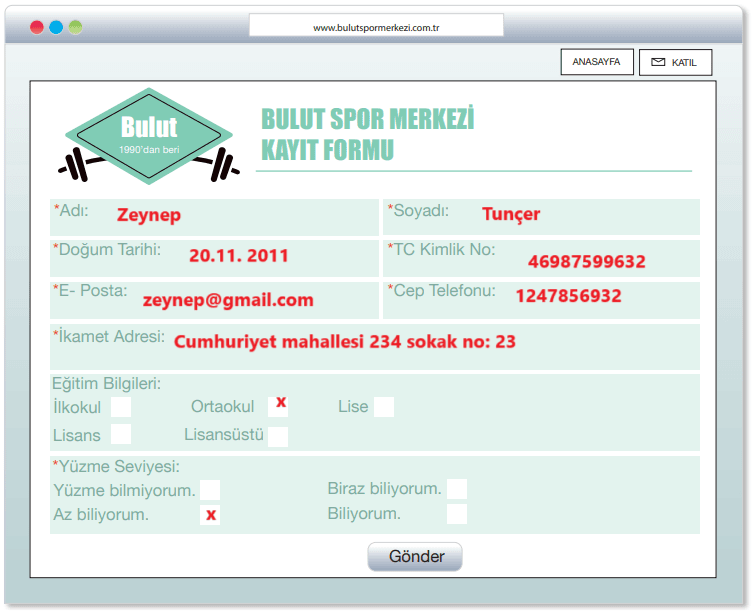Check the İlkokul education checkbox
Screen dimensions: 755x612
[x=121, y=407]
